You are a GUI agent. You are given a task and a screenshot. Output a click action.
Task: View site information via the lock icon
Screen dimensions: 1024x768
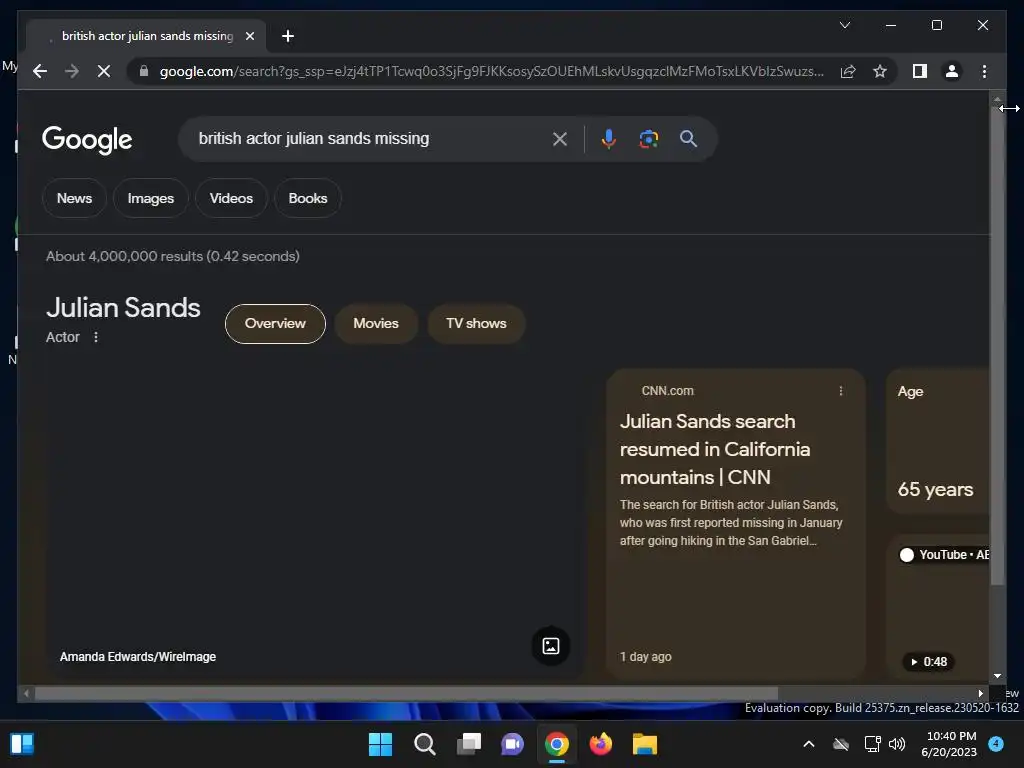pos(144,71)
